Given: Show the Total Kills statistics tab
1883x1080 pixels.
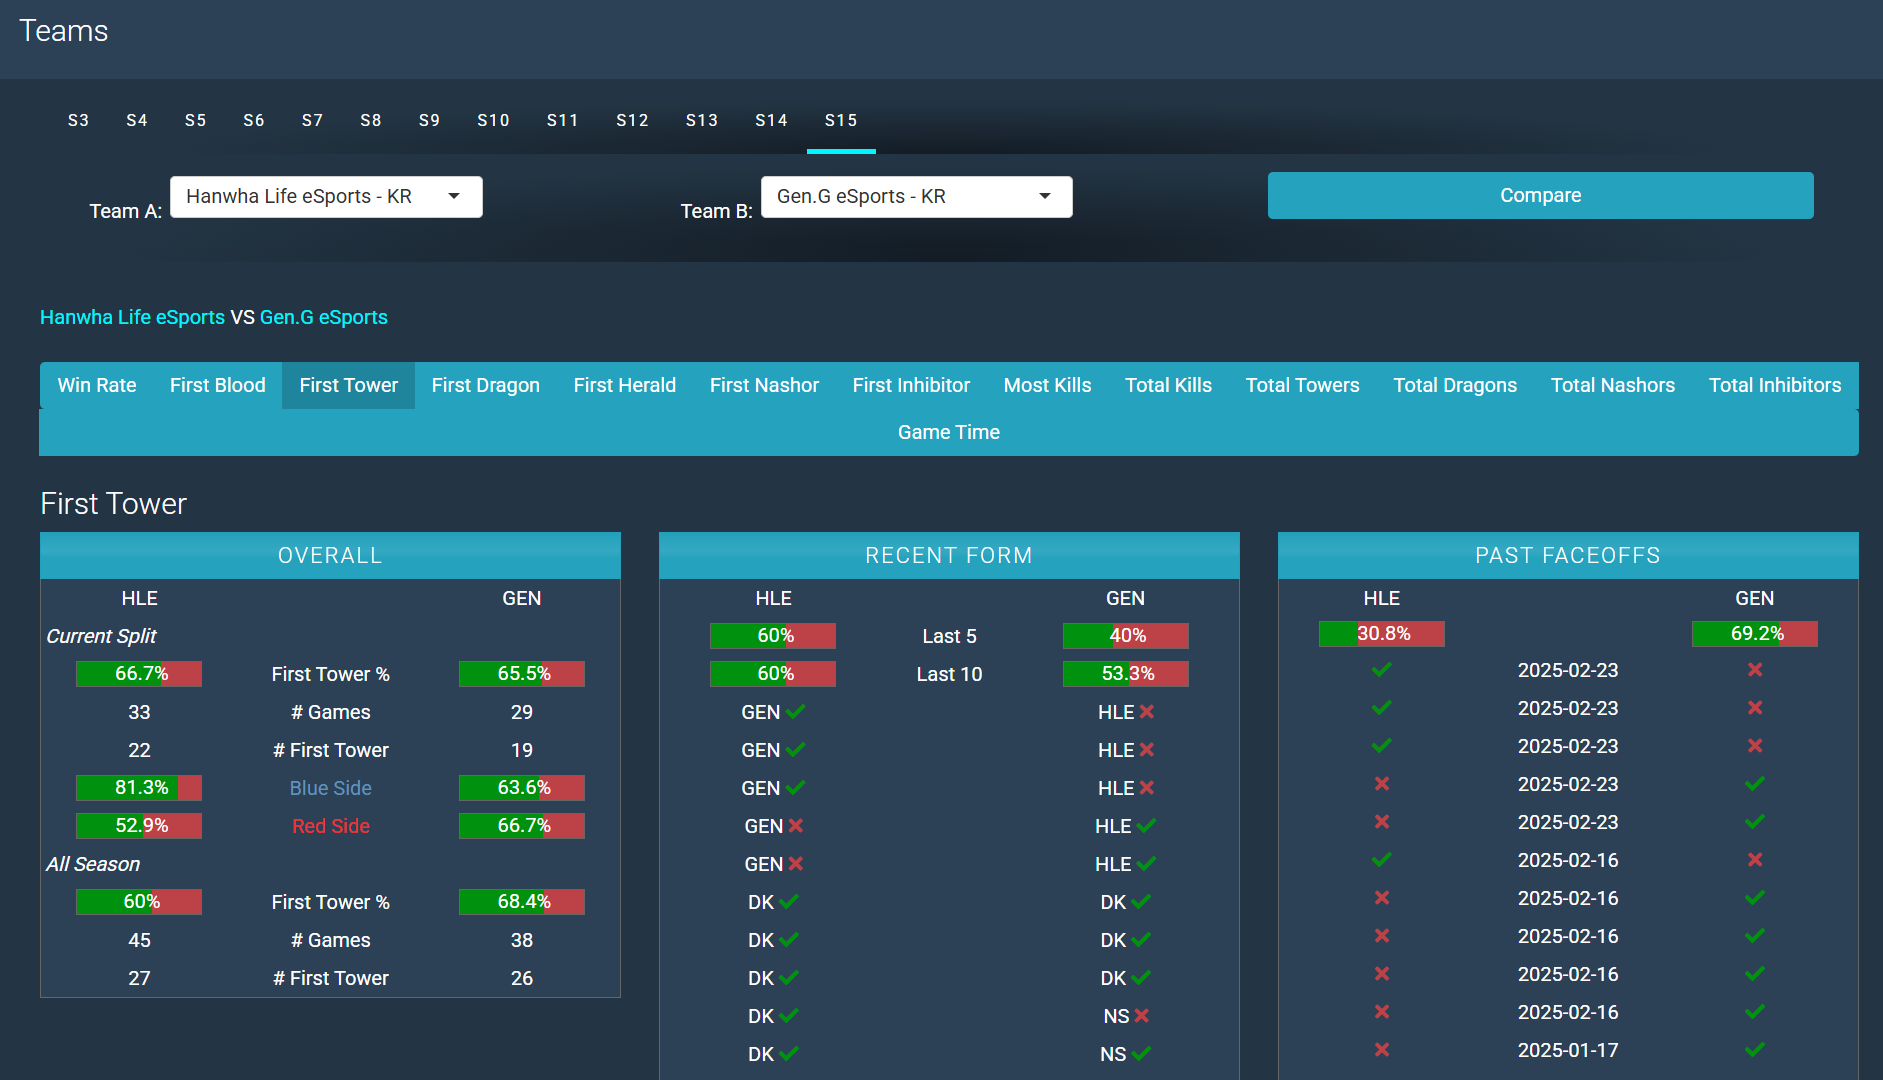Looking at the screenshot, I should pos(1169,385).
